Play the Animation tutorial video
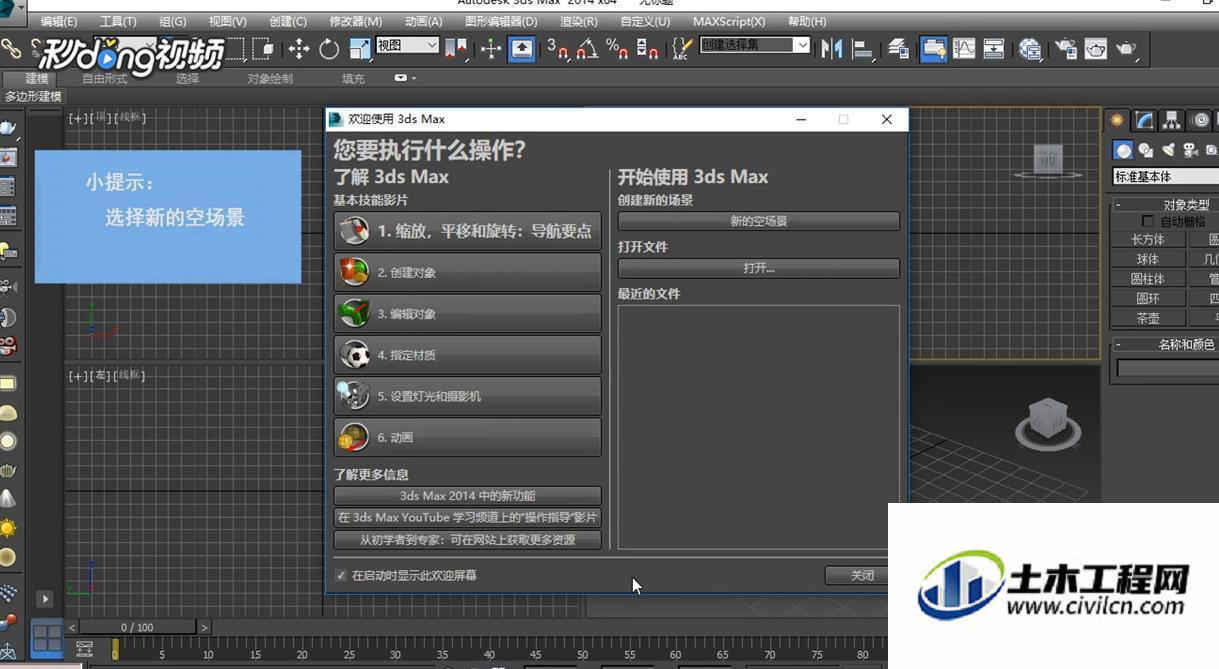 click(x=467, y=437)
